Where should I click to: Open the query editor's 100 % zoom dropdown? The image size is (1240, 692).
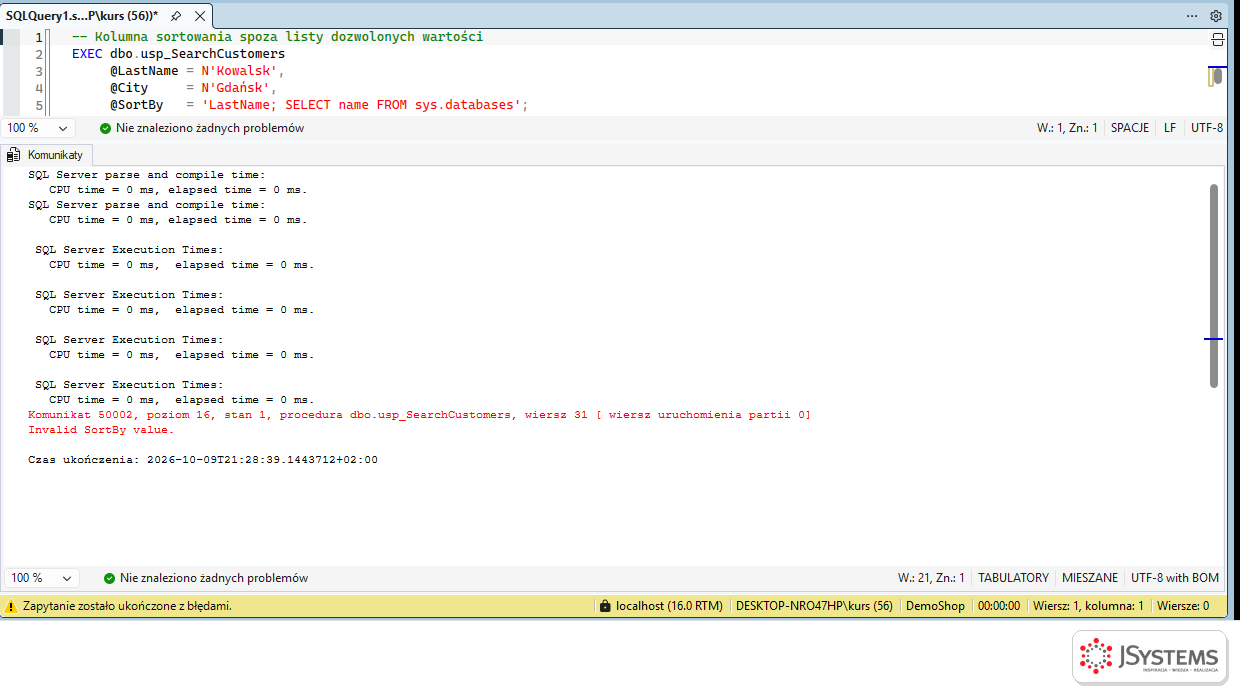[x=40, y=128]
